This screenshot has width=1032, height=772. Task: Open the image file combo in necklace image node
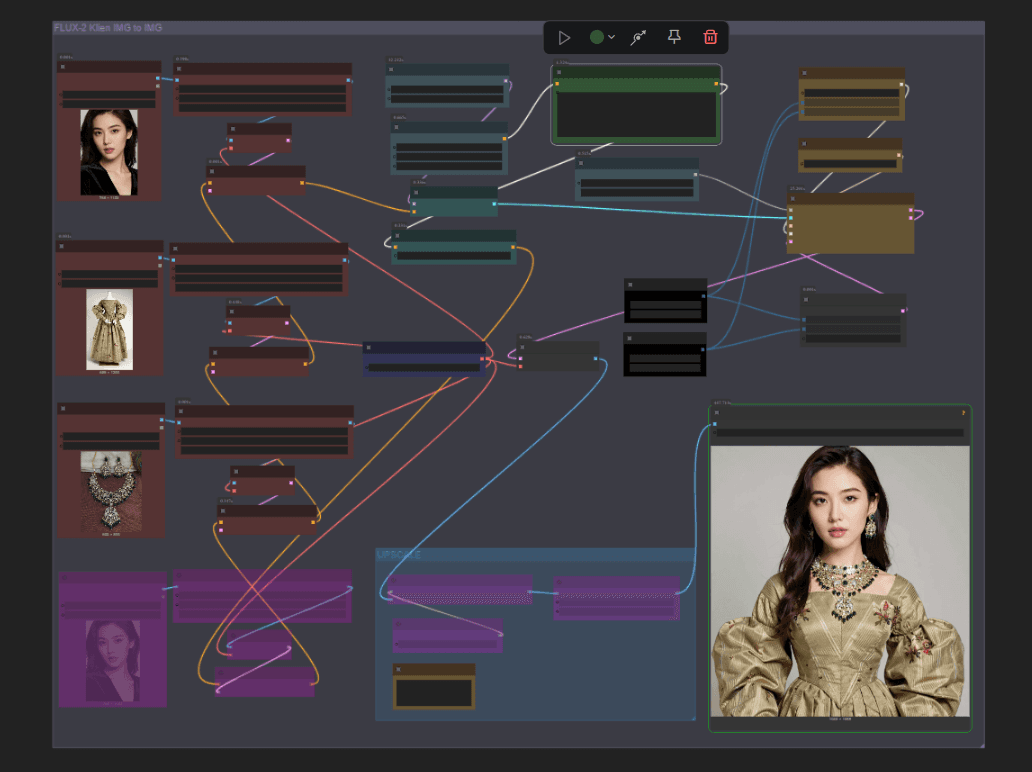111,436
